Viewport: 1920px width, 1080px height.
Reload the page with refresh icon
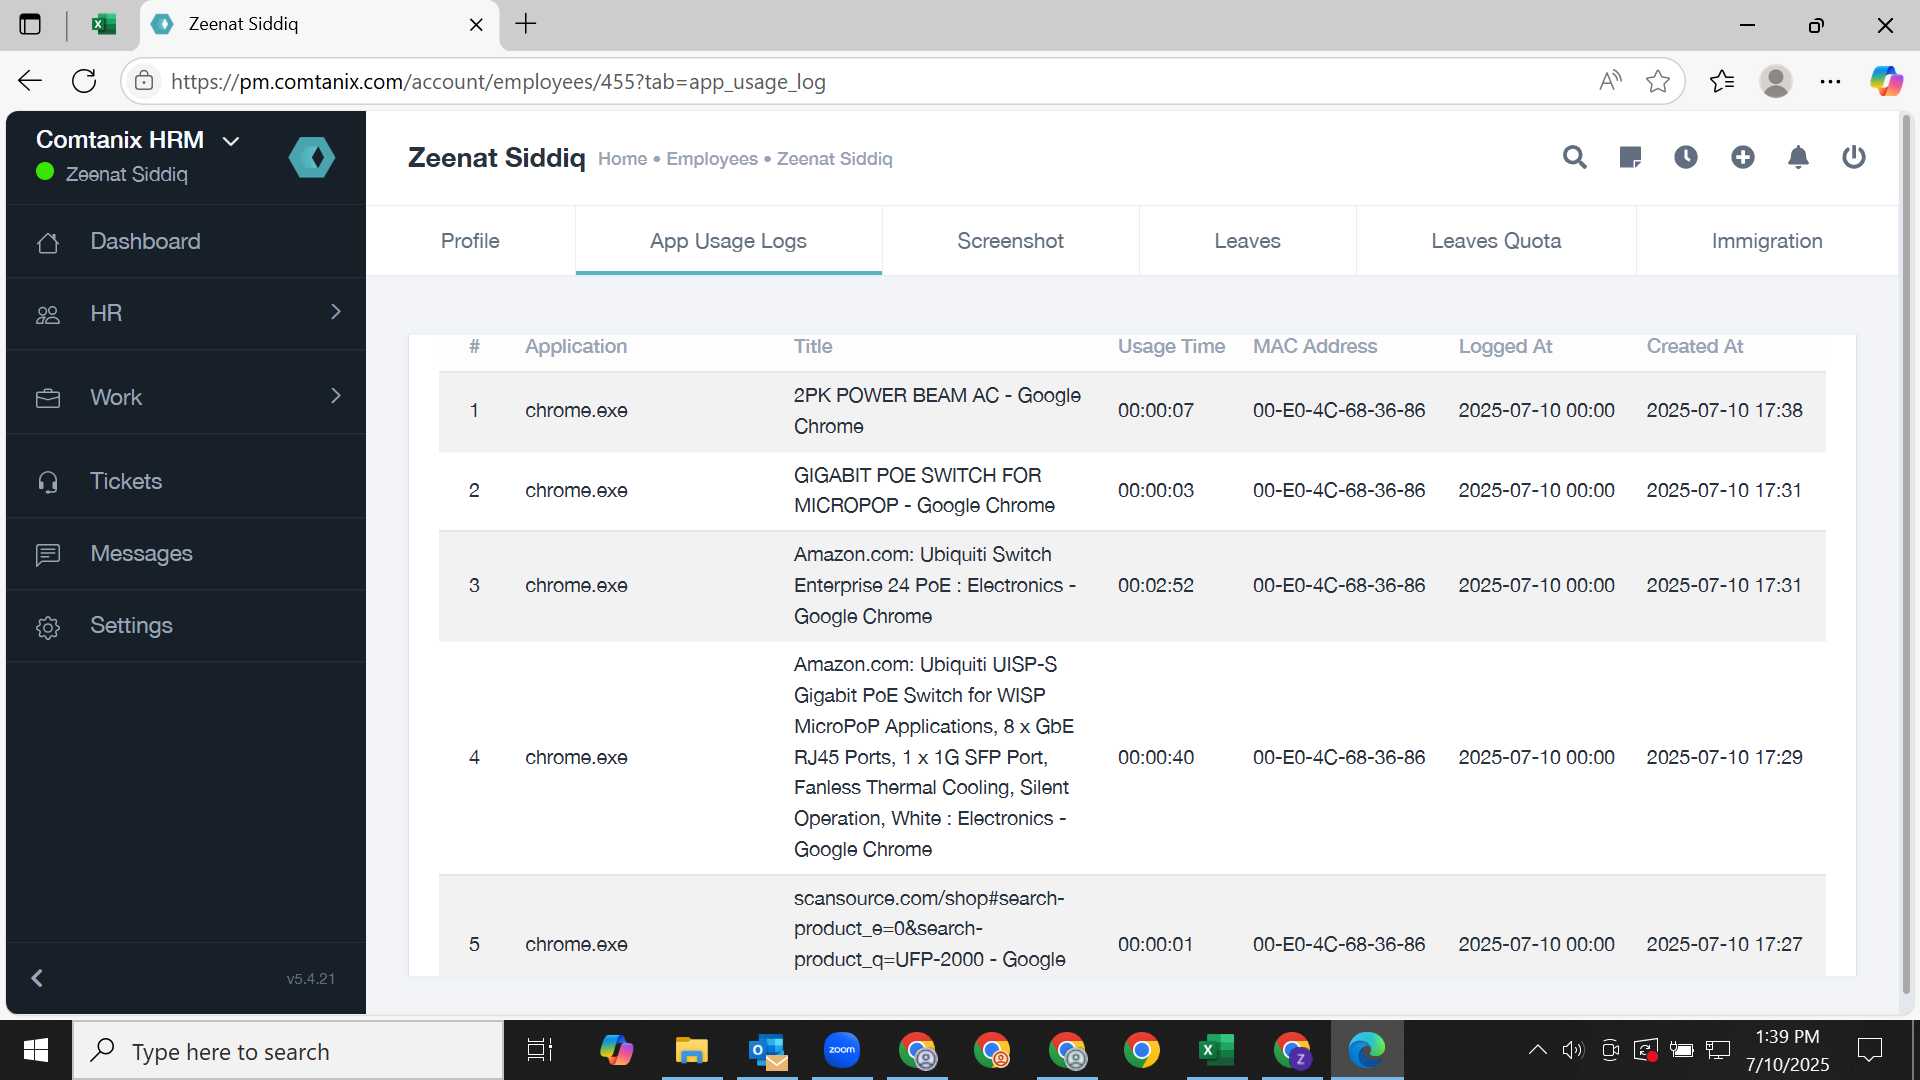(x=84, y=81)
